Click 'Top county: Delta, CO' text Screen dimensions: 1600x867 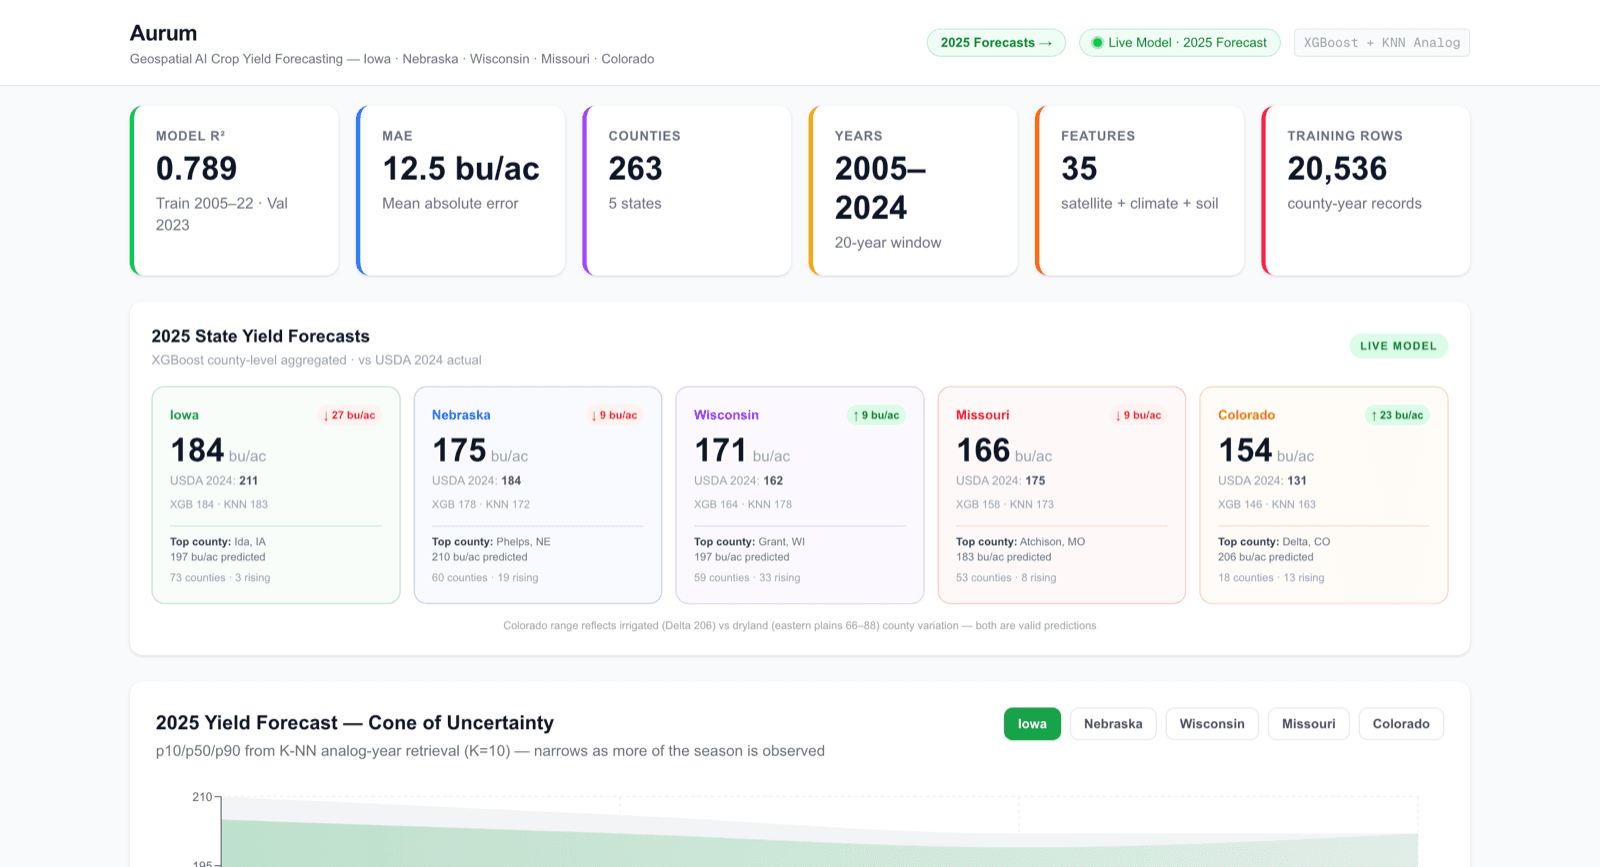click(x=1274, y=542)
